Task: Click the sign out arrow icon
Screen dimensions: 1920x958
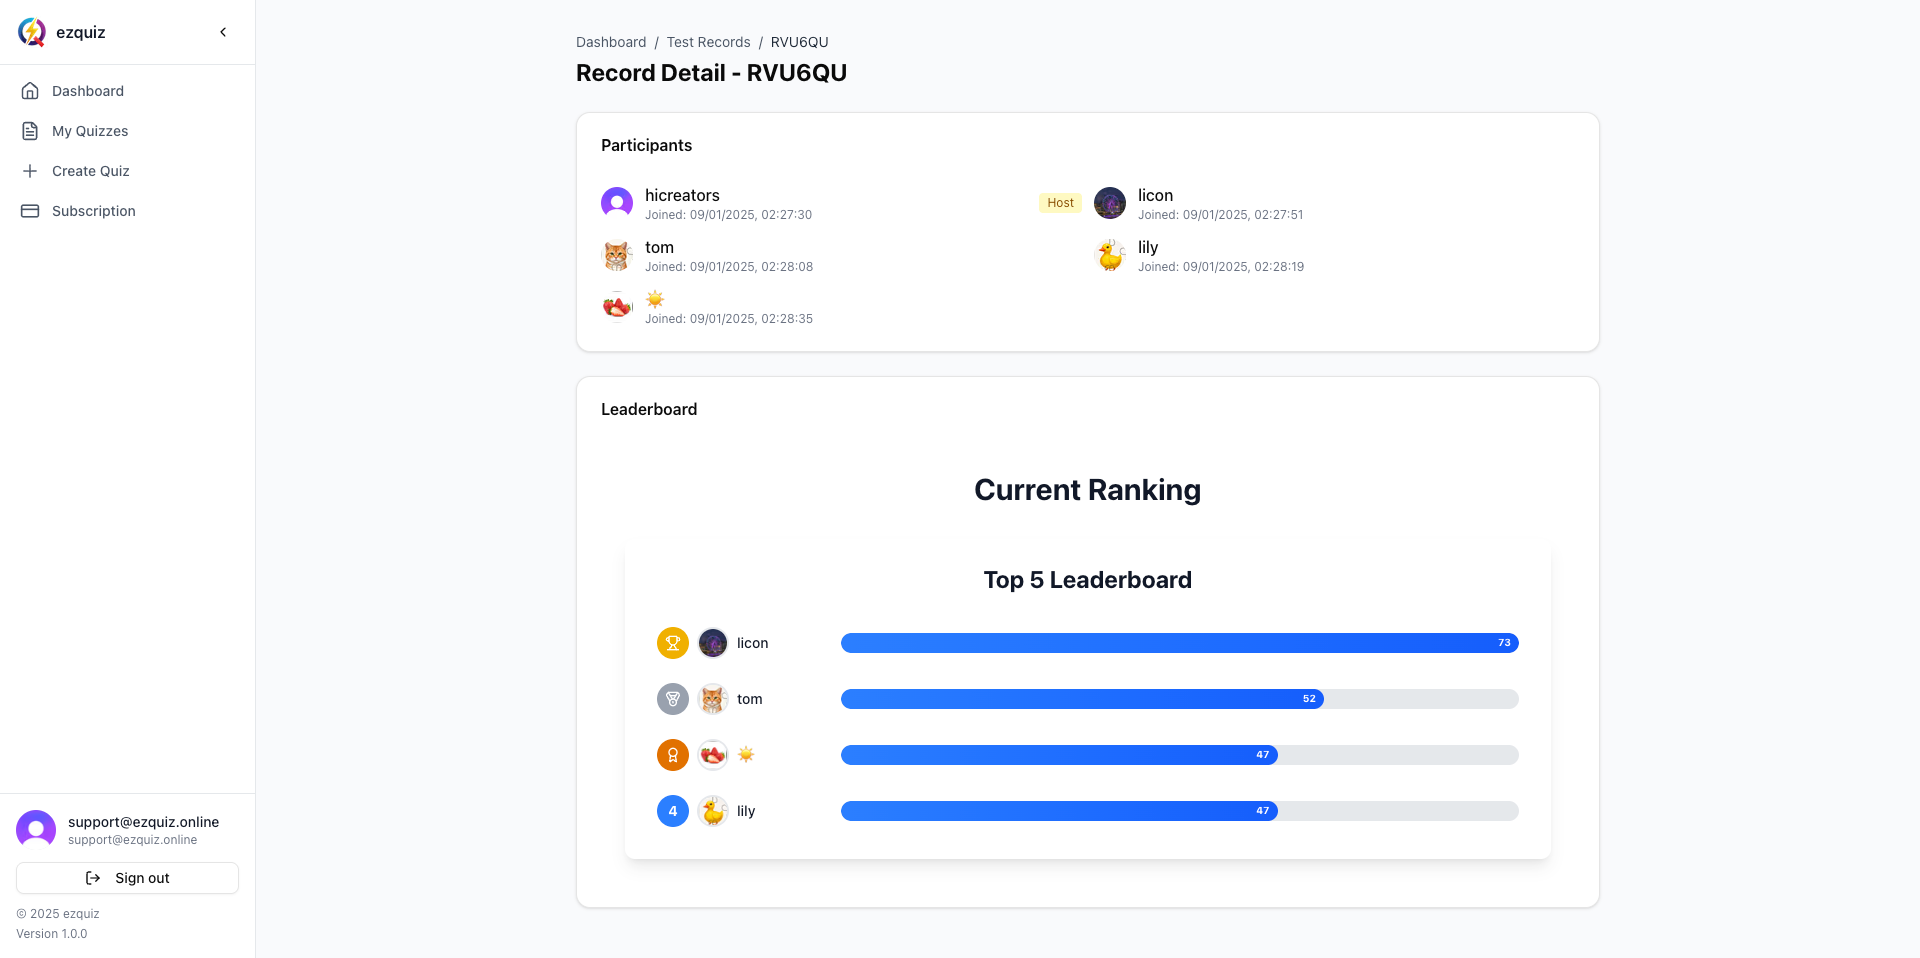Action: click(x=93, y=878)
